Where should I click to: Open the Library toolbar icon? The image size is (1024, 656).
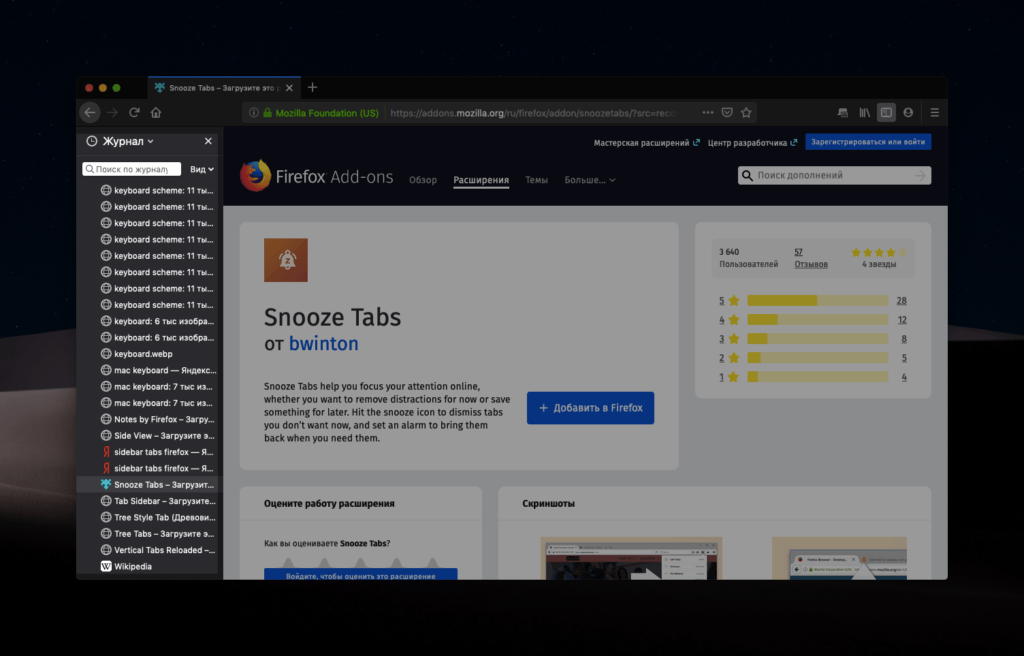(x=864, y=112)
